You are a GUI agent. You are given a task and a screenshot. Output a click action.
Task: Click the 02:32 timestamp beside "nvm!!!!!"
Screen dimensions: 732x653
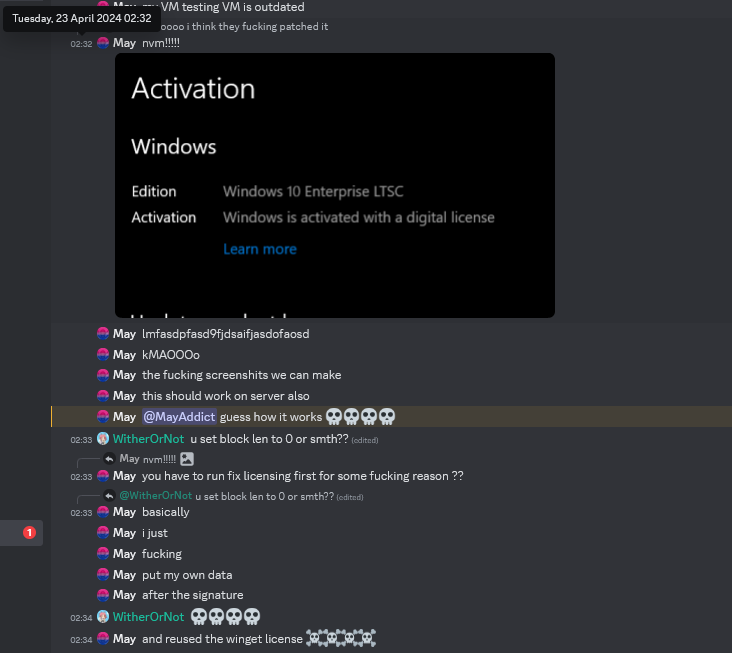click(x=81, y=44)
